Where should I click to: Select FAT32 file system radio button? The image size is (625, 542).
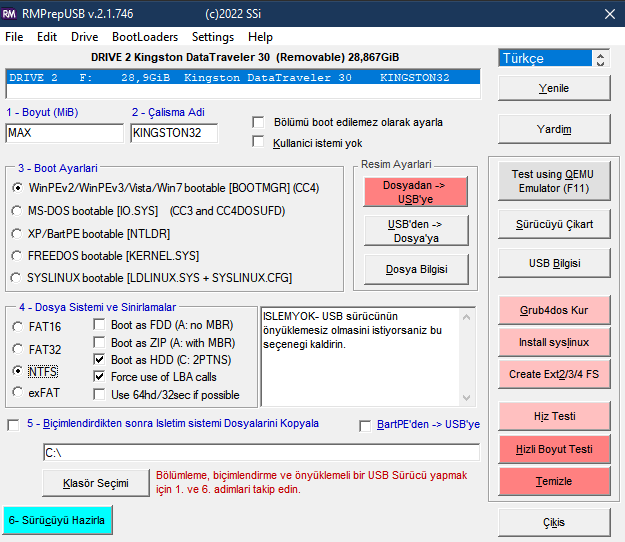[18, 348]
